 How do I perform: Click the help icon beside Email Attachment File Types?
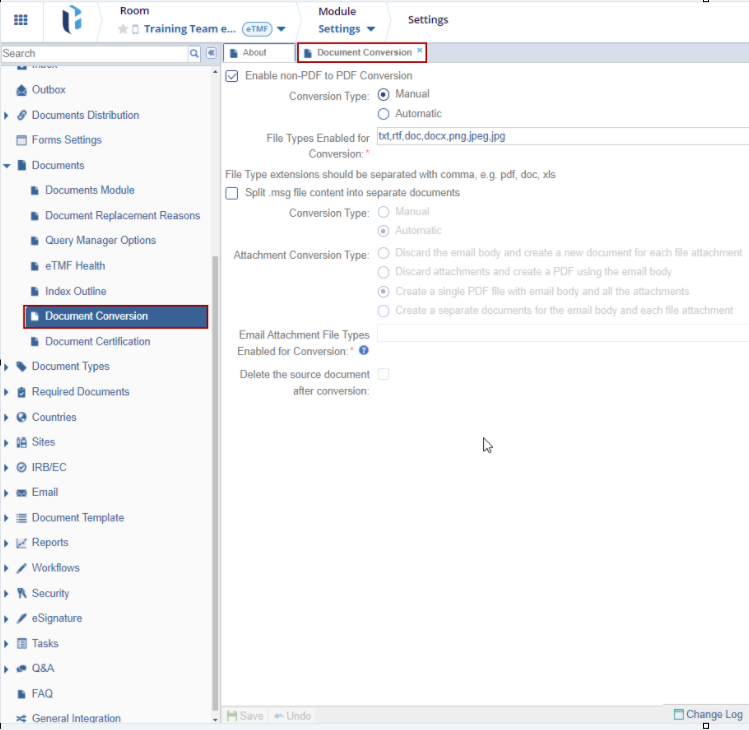(363, 351)
